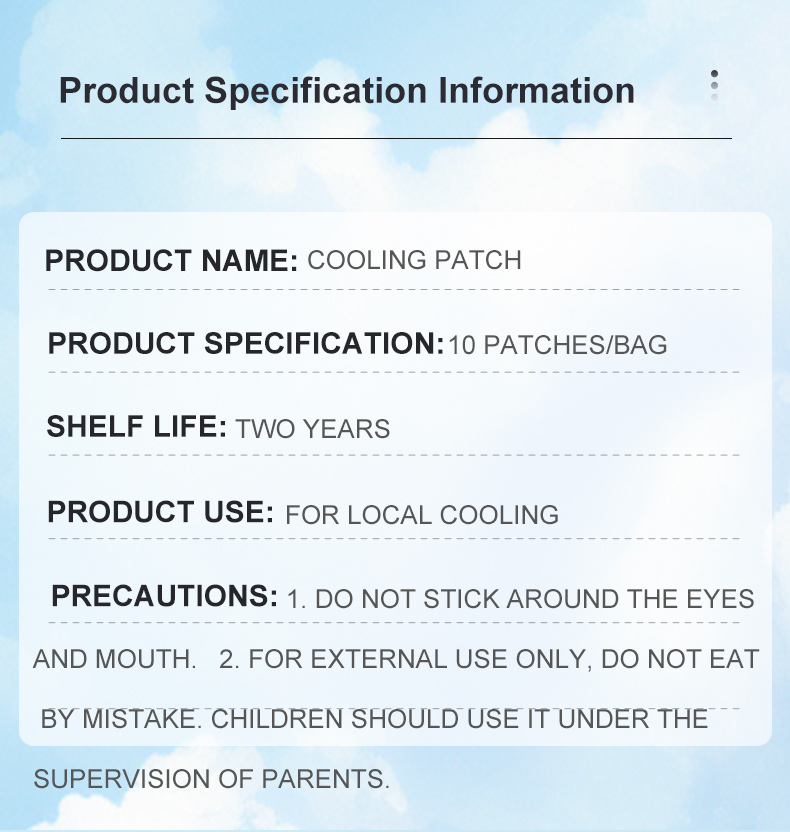
Task: Click the horizontal divider under the heading
Action: point(396,138)
